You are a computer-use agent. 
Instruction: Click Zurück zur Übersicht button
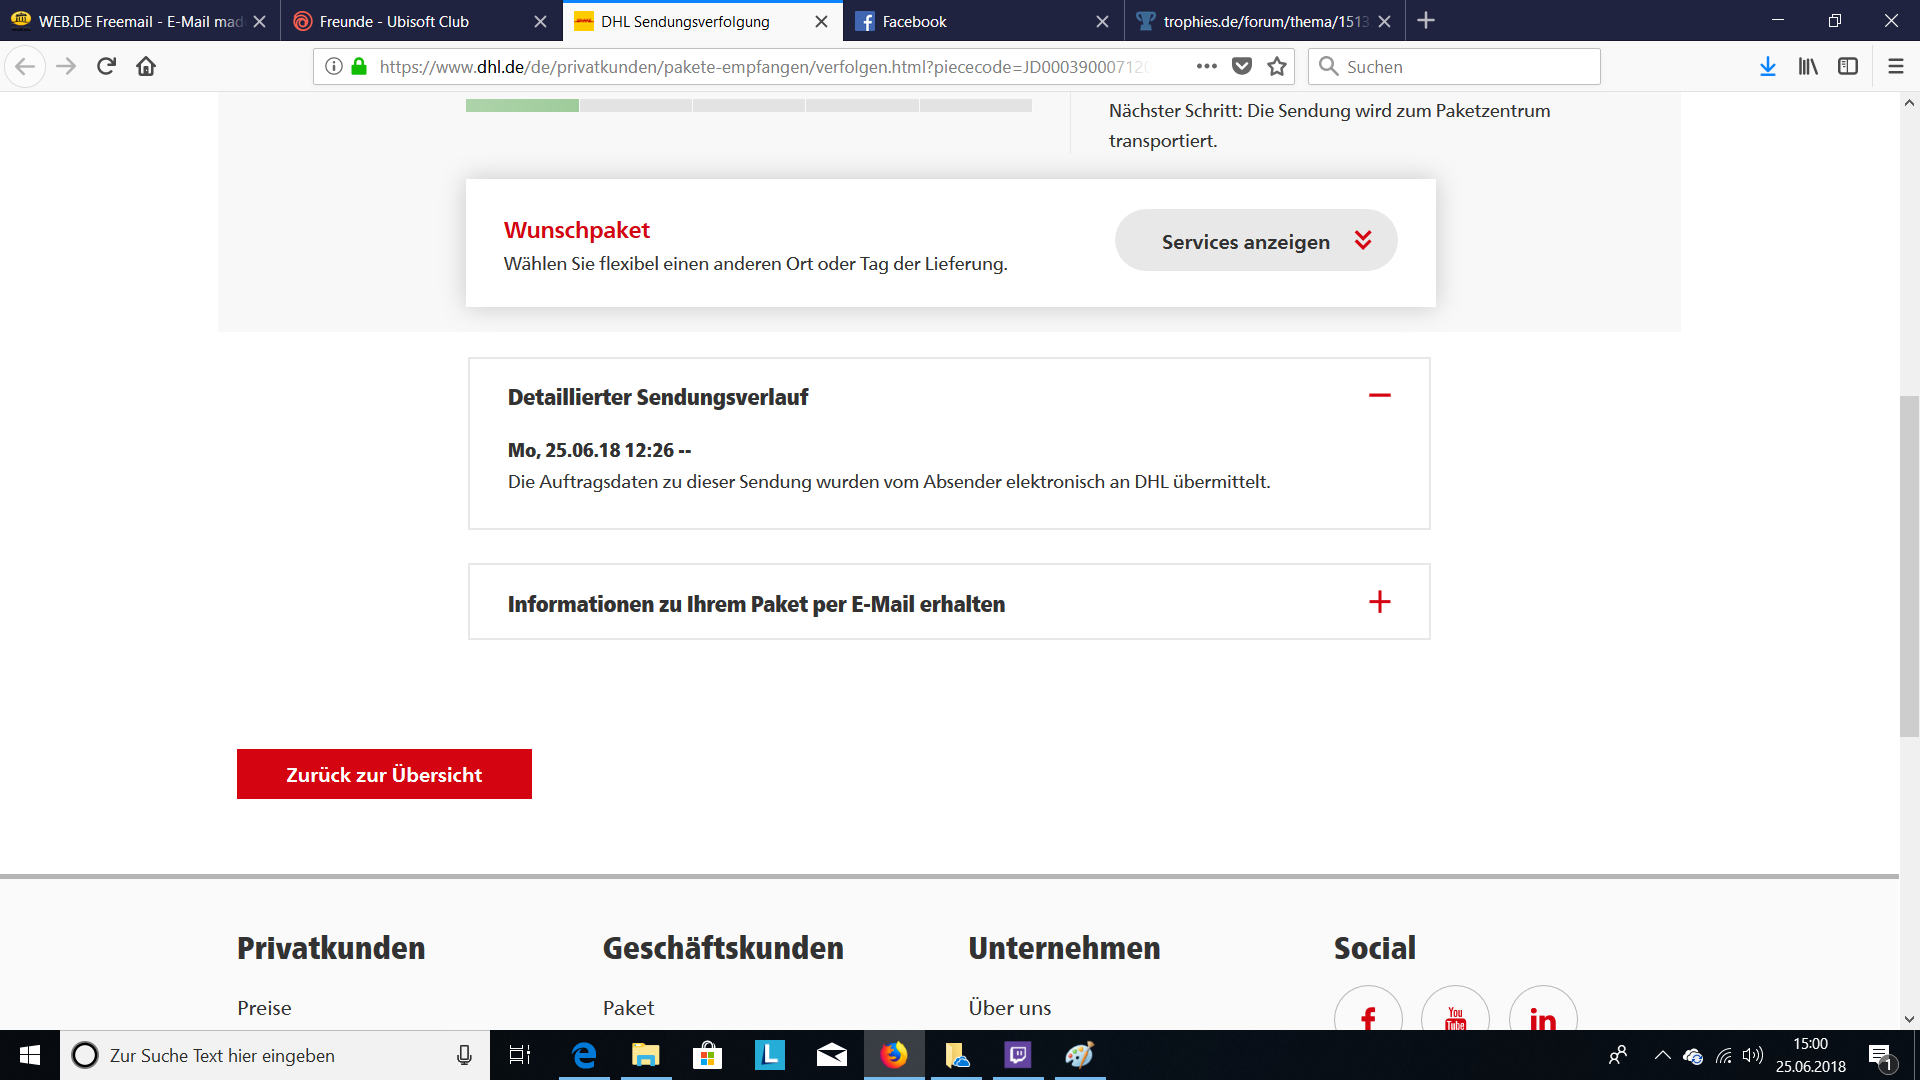click(x=384, y=774)
